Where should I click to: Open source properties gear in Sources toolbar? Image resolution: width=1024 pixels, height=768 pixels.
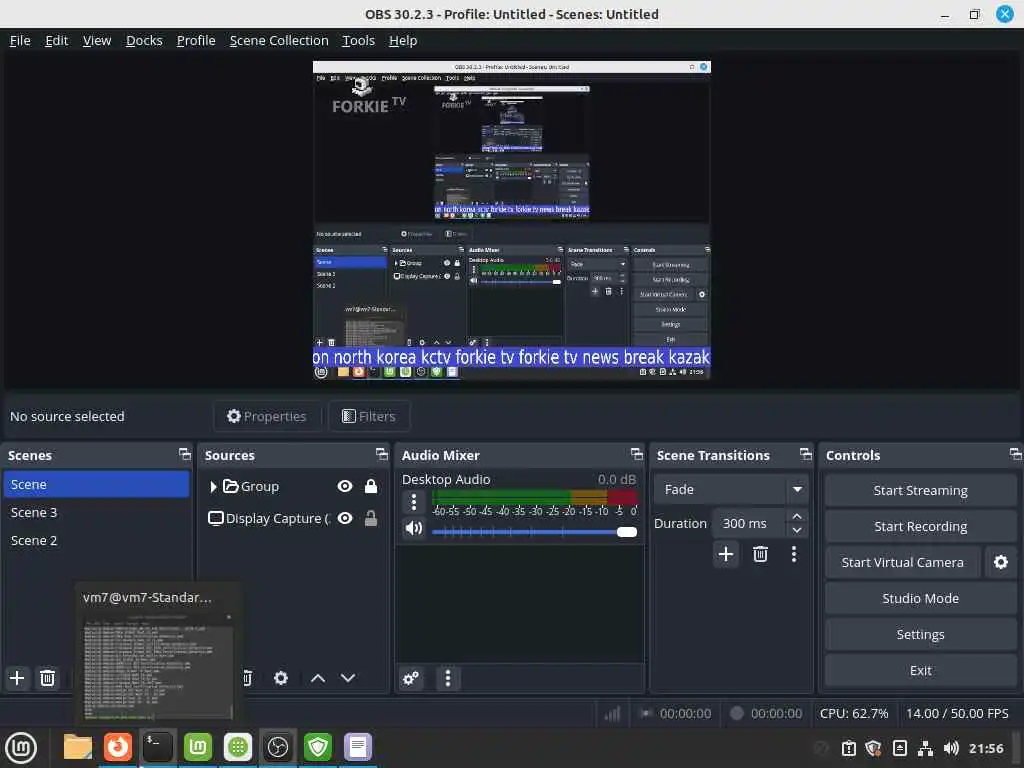pyautogui.click(x=281, y=678)
